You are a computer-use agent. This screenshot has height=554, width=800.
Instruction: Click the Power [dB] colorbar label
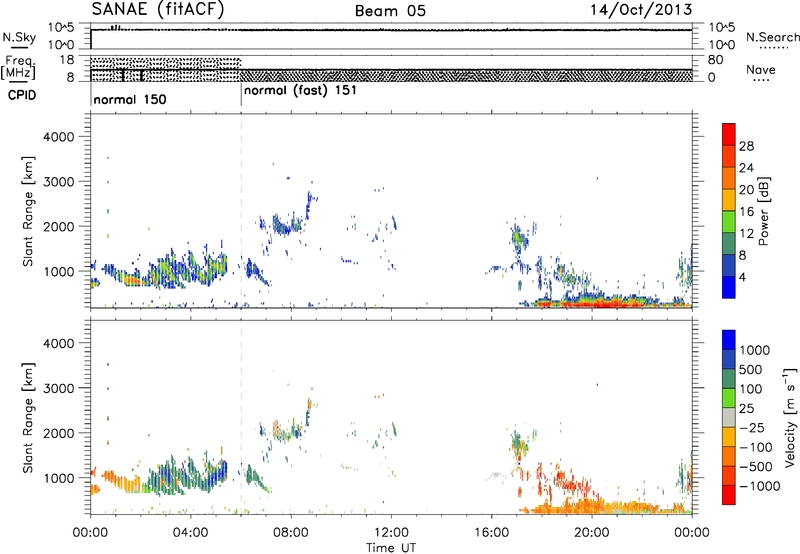763,211
